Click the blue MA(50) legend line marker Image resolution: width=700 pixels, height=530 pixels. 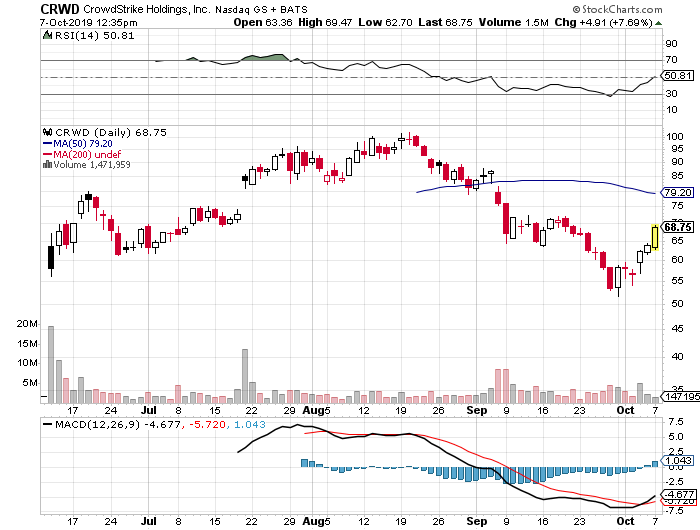click(47, 143)
